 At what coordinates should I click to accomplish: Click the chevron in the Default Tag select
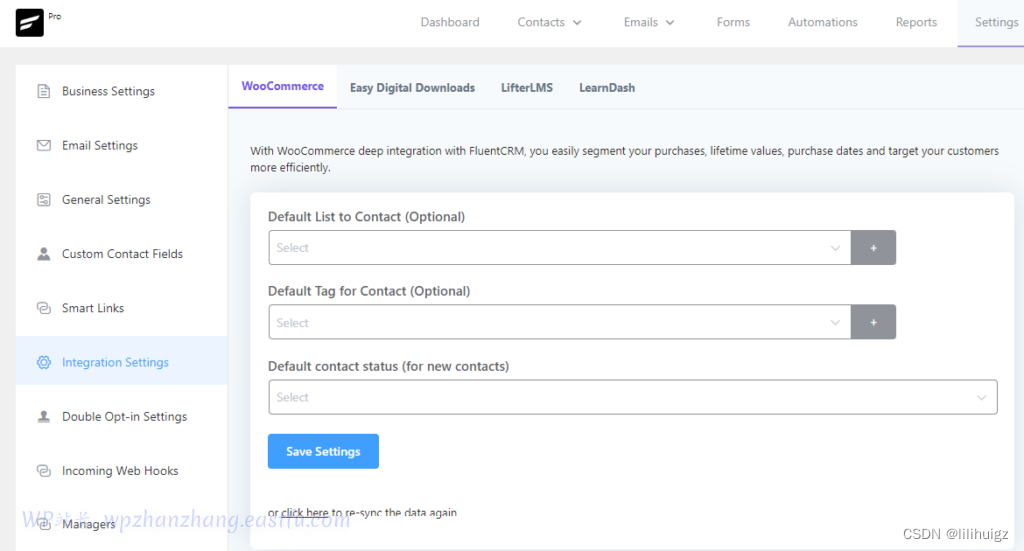pyautogui.click(x=835, y=323)
